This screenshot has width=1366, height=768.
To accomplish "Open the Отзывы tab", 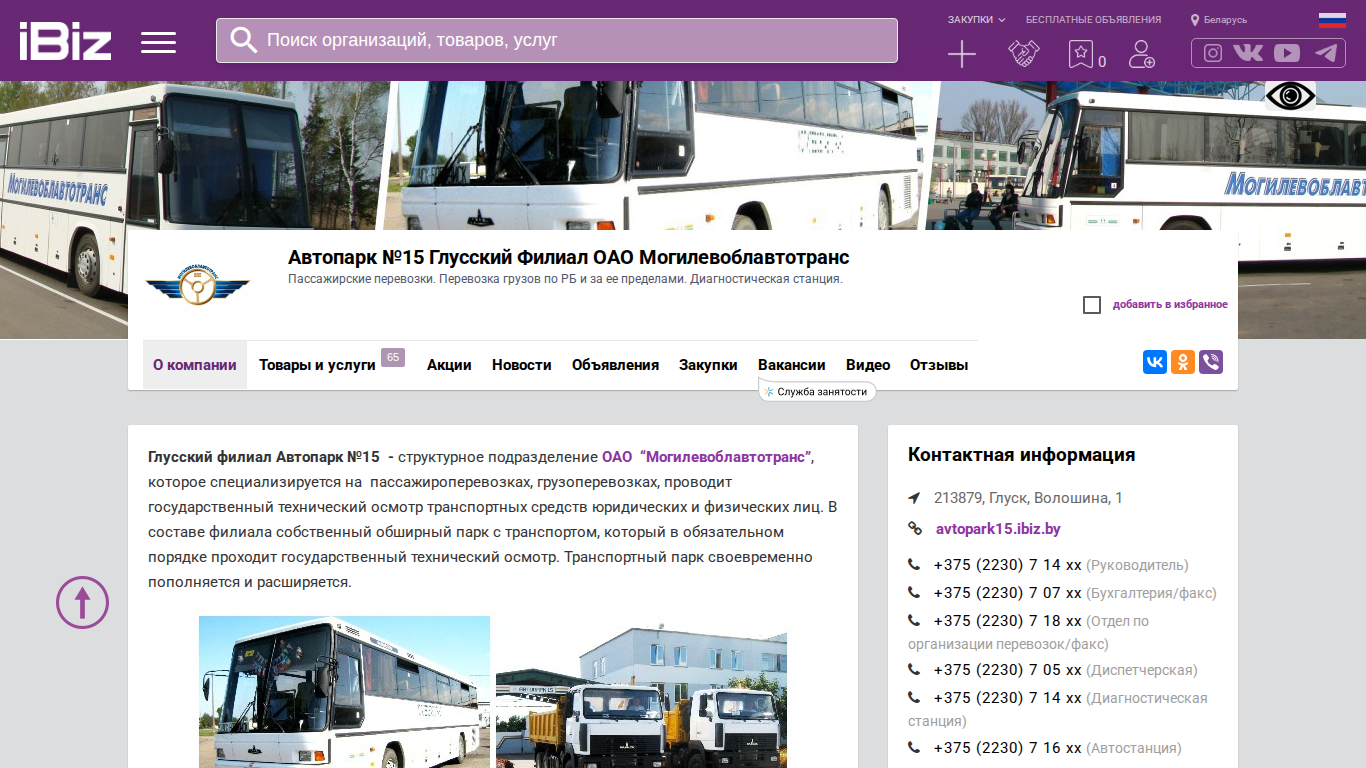I will click(x=939, y=365).
